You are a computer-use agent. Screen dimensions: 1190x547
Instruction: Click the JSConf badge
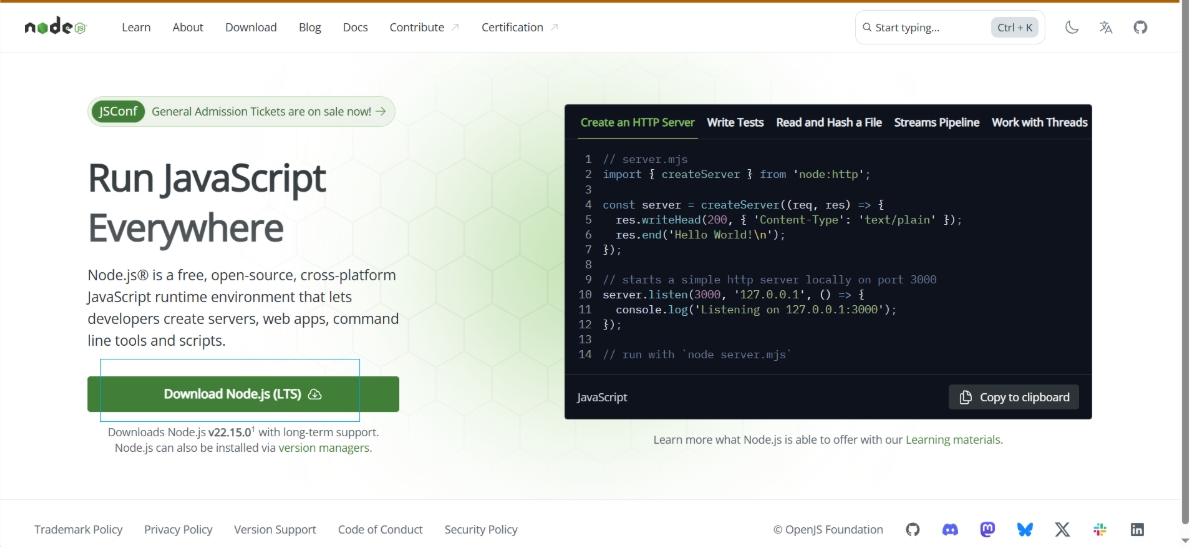118,112
